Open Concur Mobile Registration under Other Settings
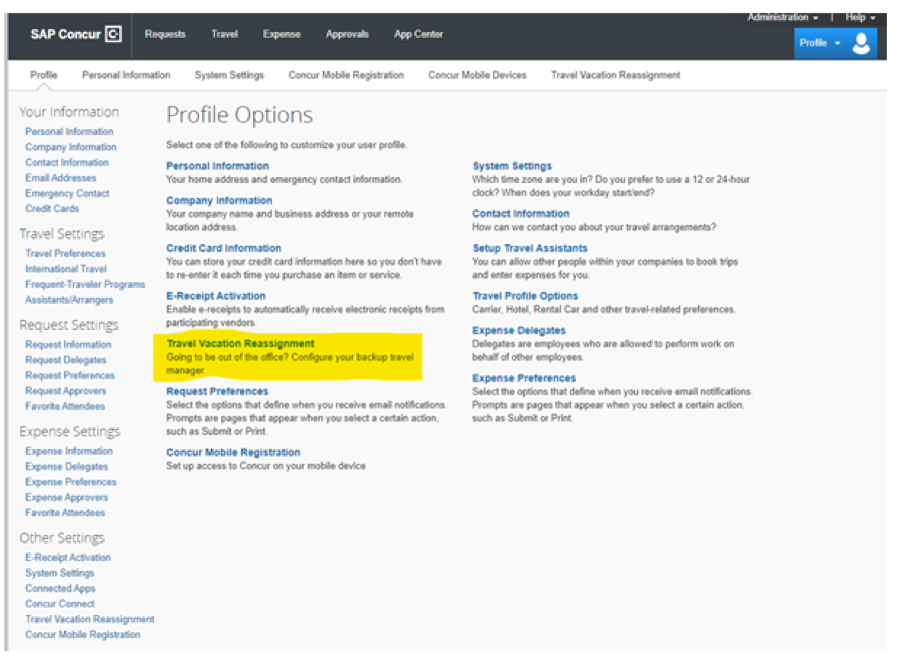The width and height of the screenshot is (912, 672). [83, 635]
